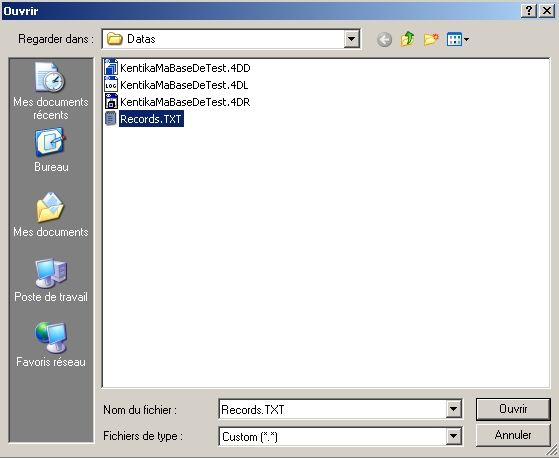The image size is (559, 458).
Task: Select KentikaMaBaseDeTest.4DL log file
Action: pos(176,85)
